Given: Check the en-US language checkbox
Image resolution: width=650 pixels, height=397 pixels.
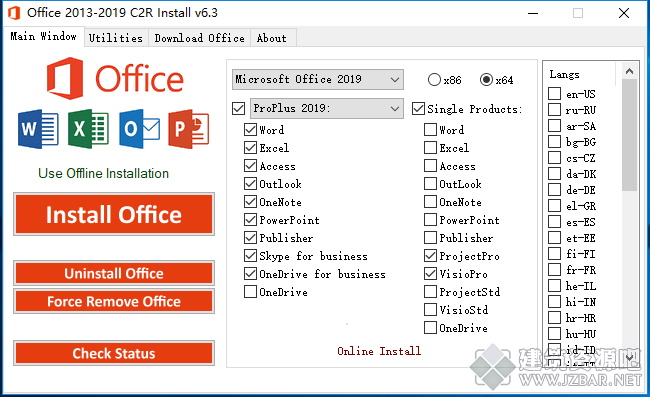Looking at the screenshot, I should (555, 94).
